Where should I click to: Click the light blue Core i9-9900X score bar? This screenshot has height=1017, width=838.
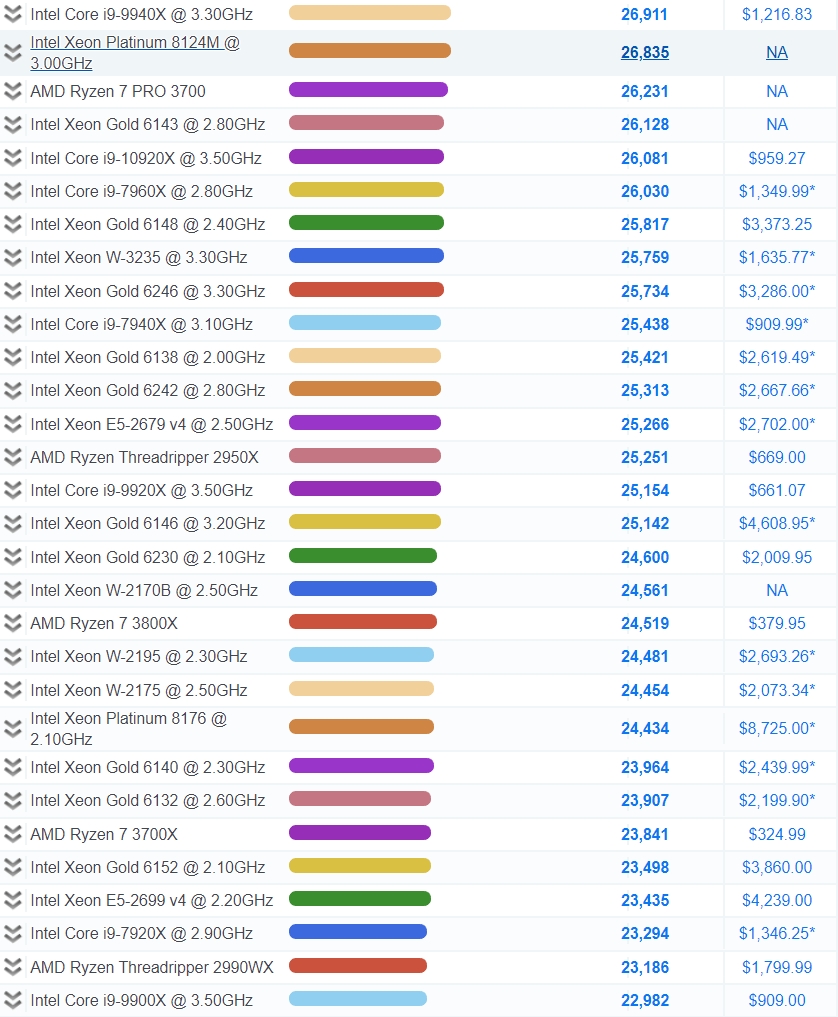point(358,999)
